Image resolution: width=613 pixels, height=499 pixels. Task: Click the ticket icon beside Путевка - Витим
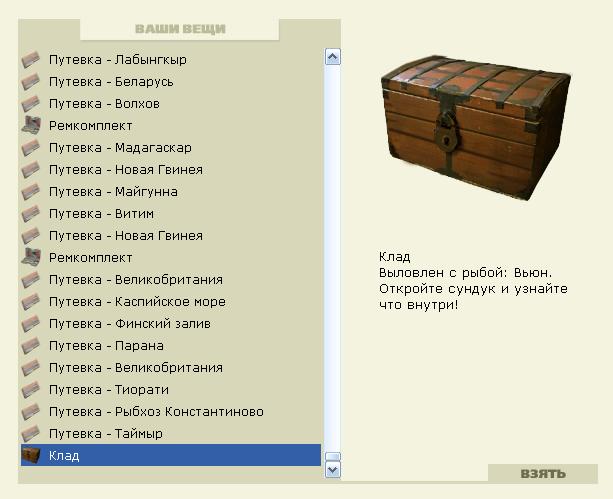pos(30,214)
